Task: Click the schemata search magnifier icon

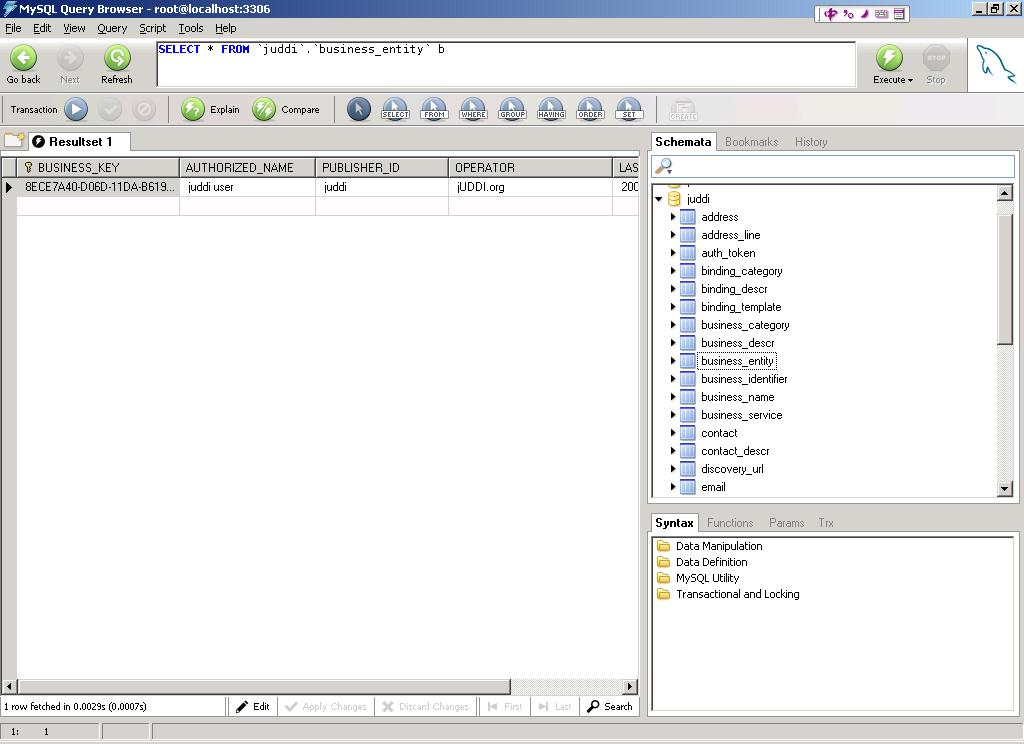Action: pyautogui.click(x=664, y=166)
